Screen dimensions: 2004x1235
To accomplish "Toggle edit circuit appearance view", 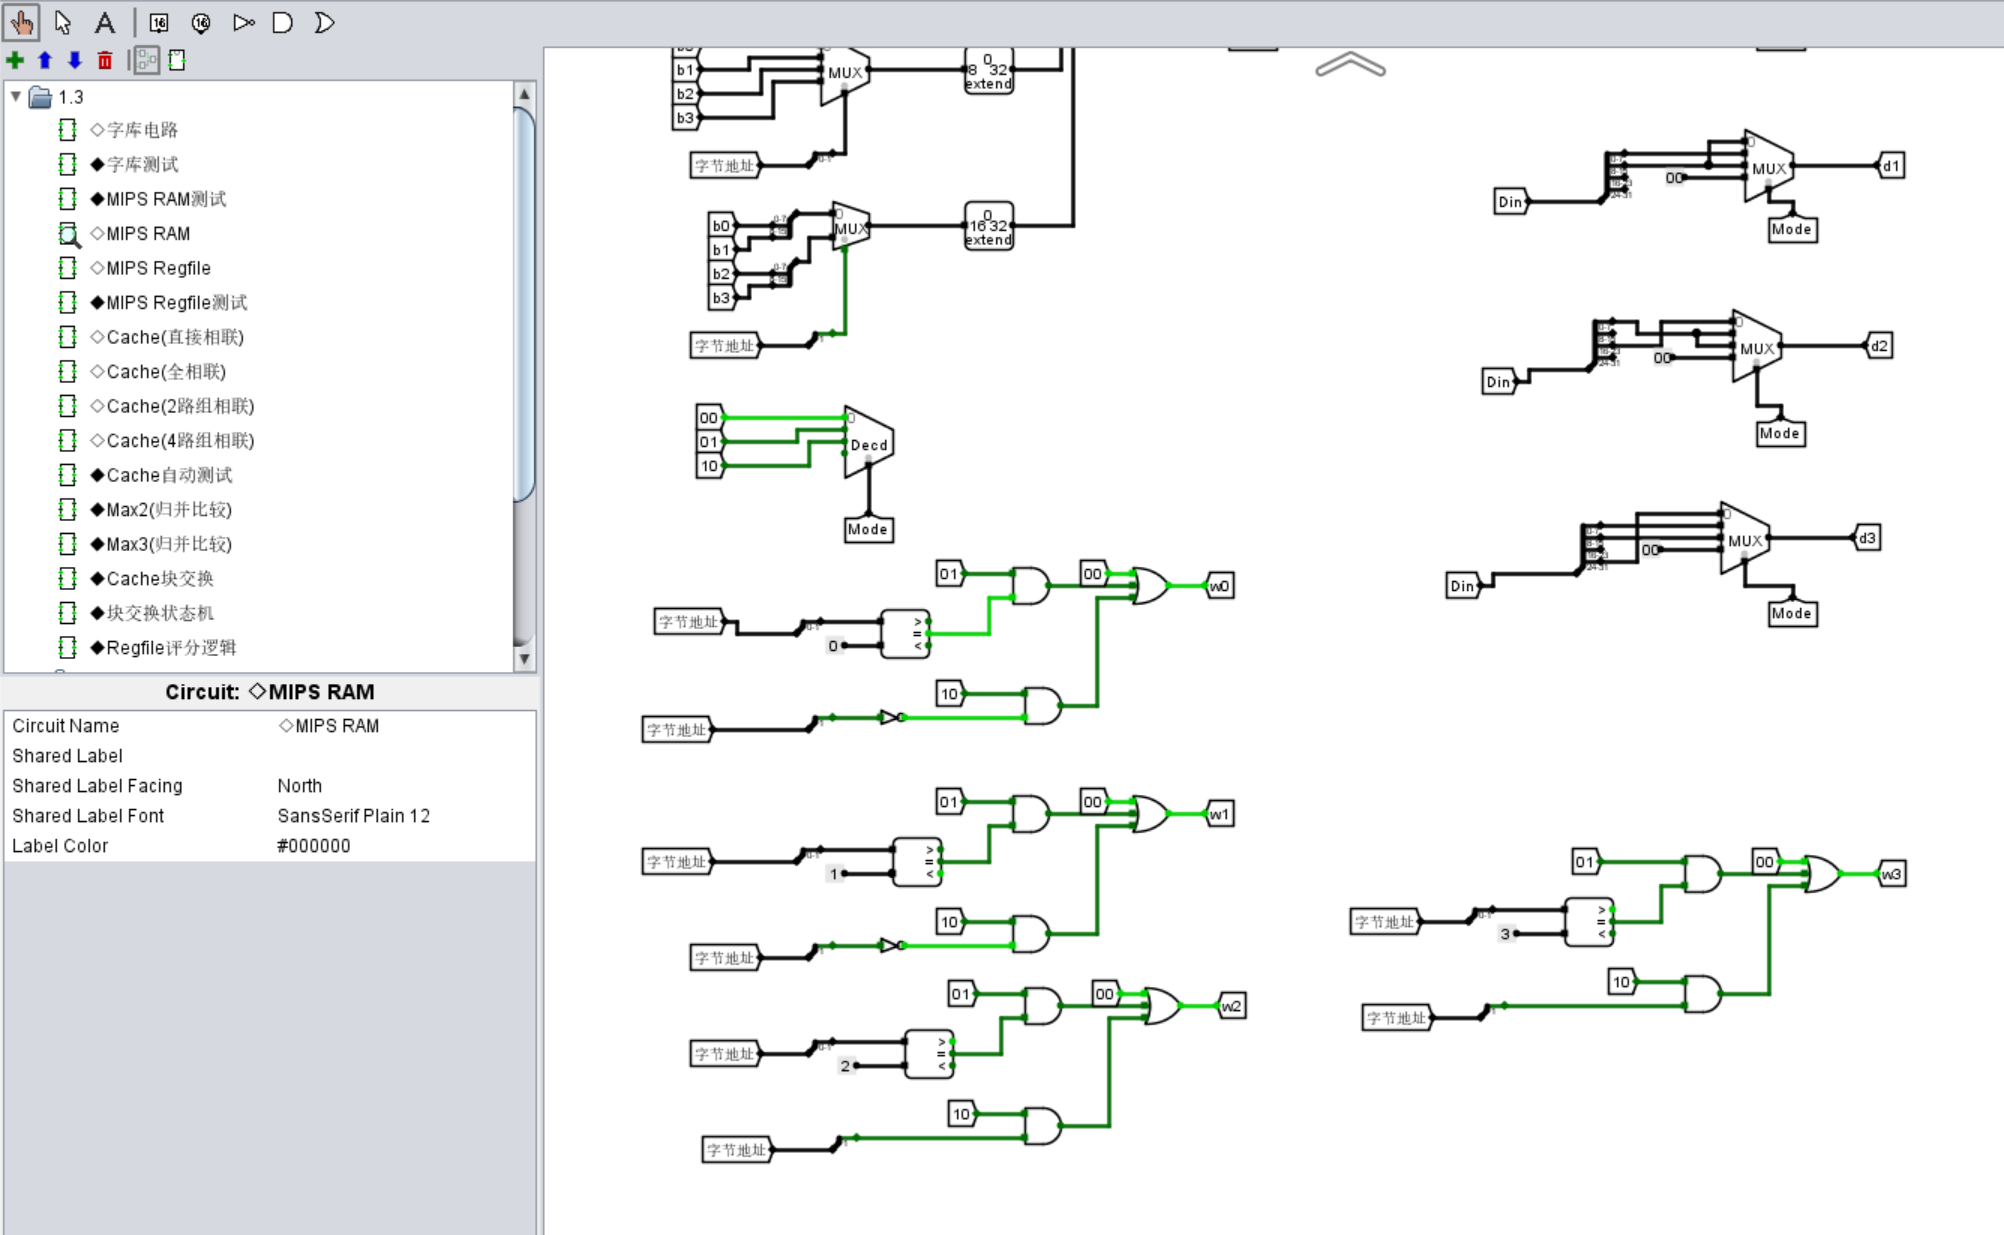I will (177, 60).
